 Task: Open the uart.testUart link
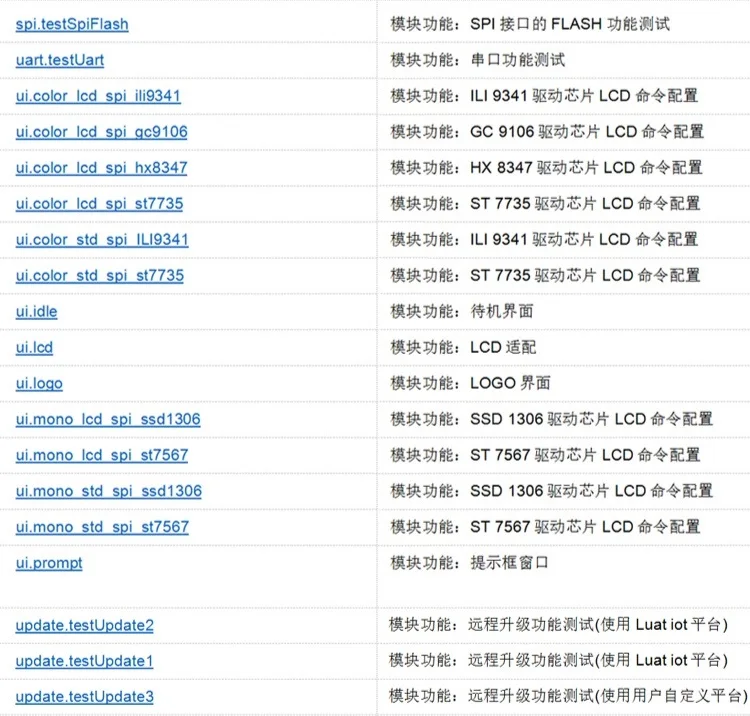[60, 60]
